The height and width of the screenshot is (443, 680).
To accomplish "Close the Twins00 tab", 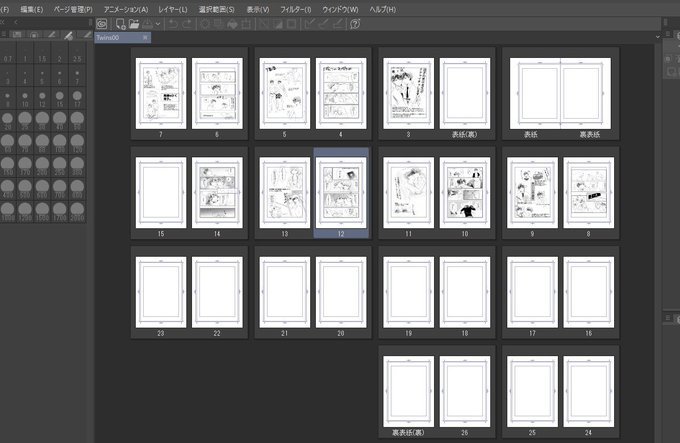I will pyautogui.click(x=146, y=37).
